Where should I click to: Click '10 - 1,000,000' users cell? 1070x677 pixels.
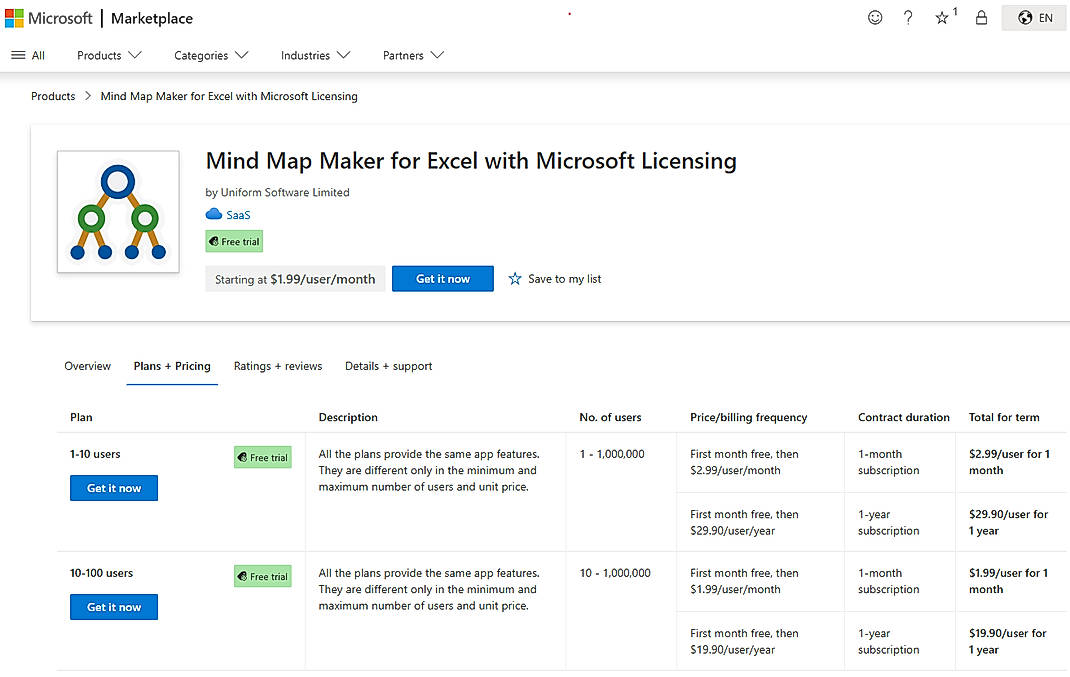(x=615, y=573)
